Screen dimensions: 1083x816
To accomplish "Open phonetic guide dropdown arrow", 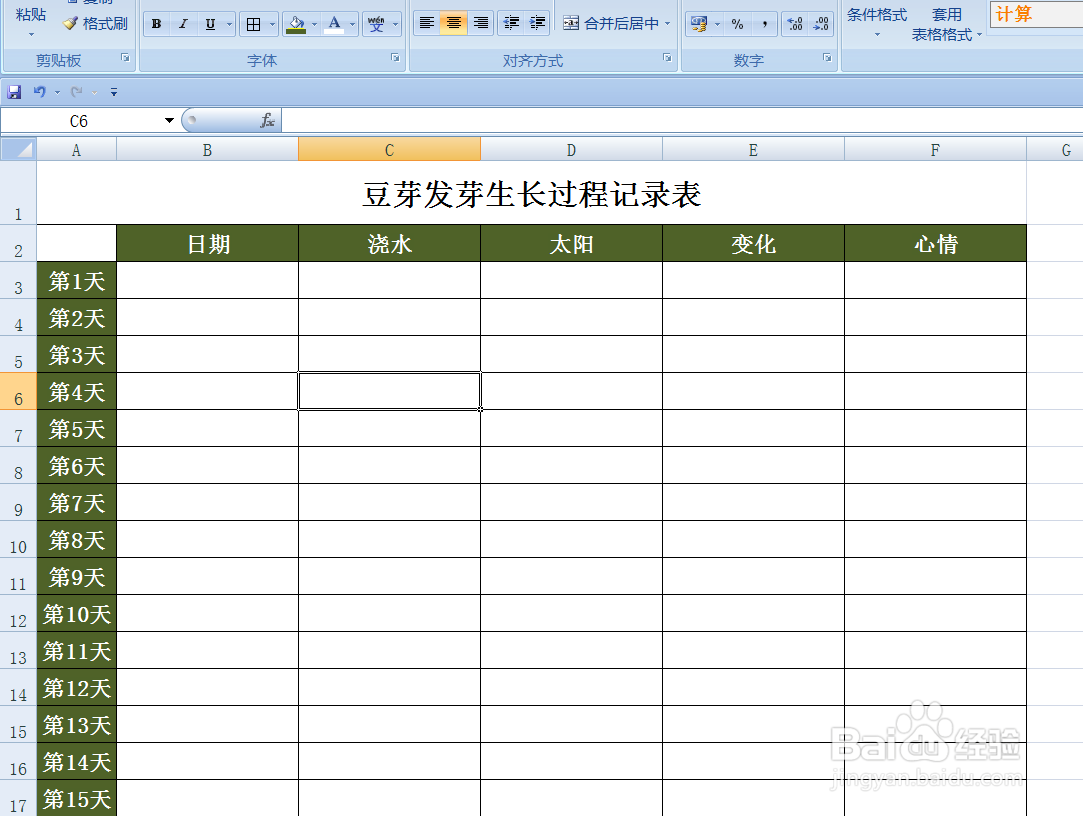I will tap(396, 24).
